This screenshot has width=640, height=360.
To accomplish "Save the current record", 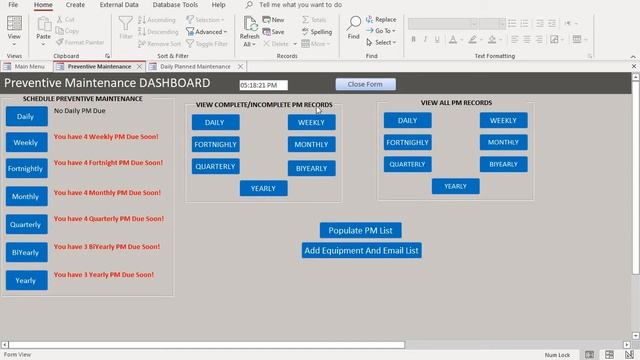I will pyautogui.click(x=273, y=32).
